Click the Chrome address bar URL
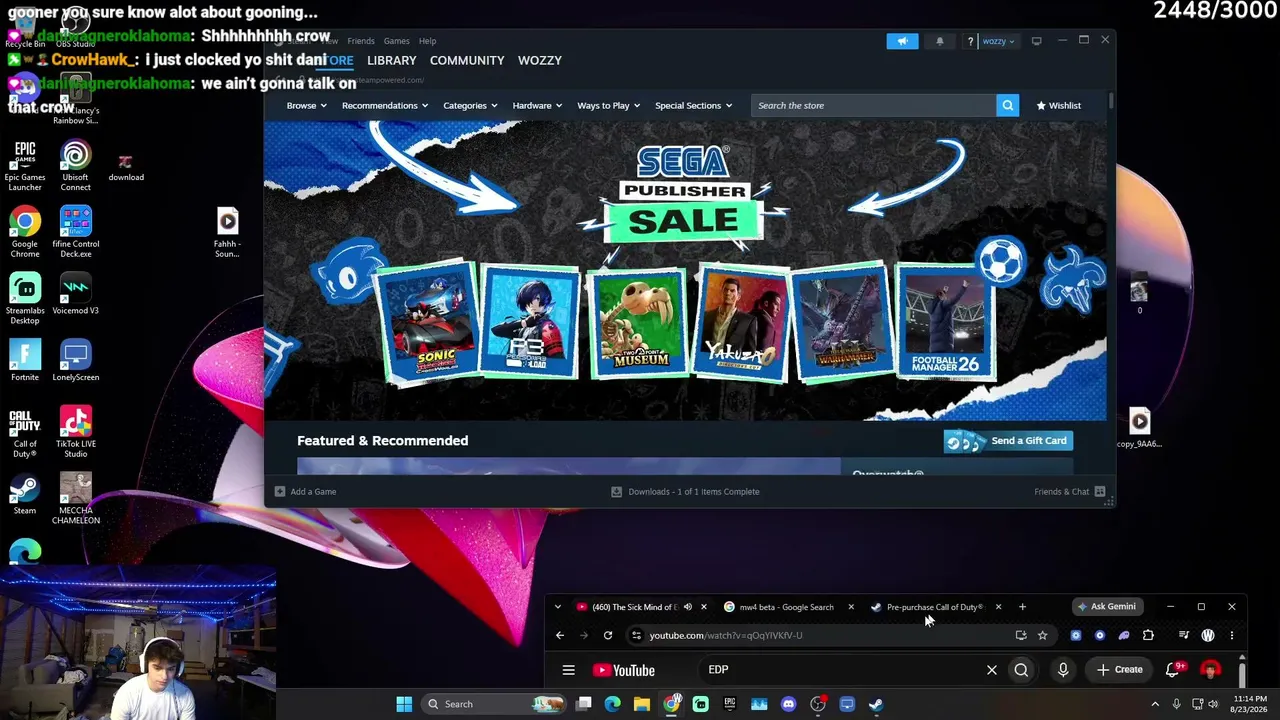This screenshot has width=1280, height=720. 726,635
